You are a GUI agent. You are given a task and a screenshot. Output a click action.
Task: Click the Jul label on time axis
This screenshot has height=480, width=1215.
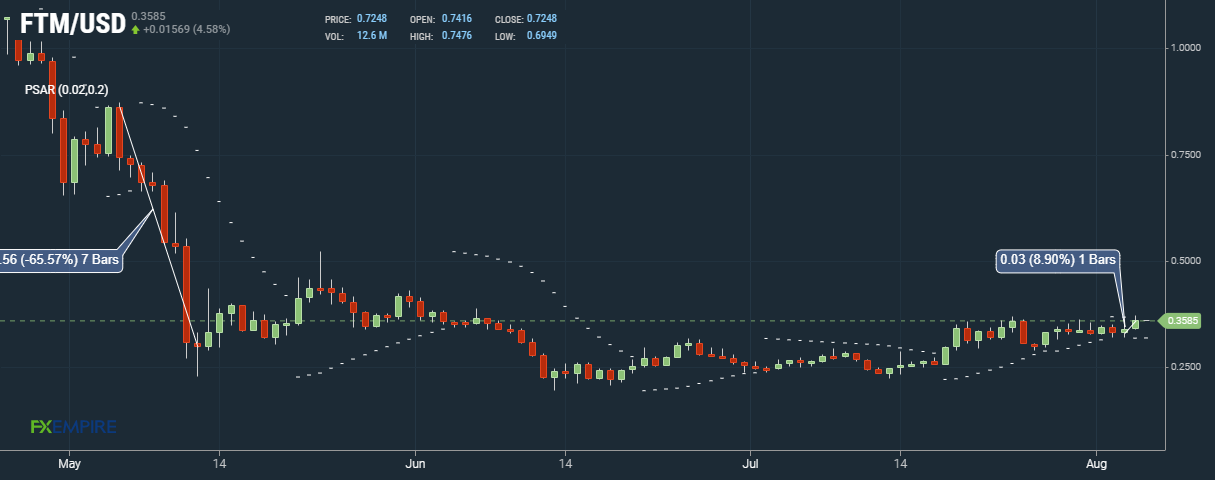(x=750, y=465)
